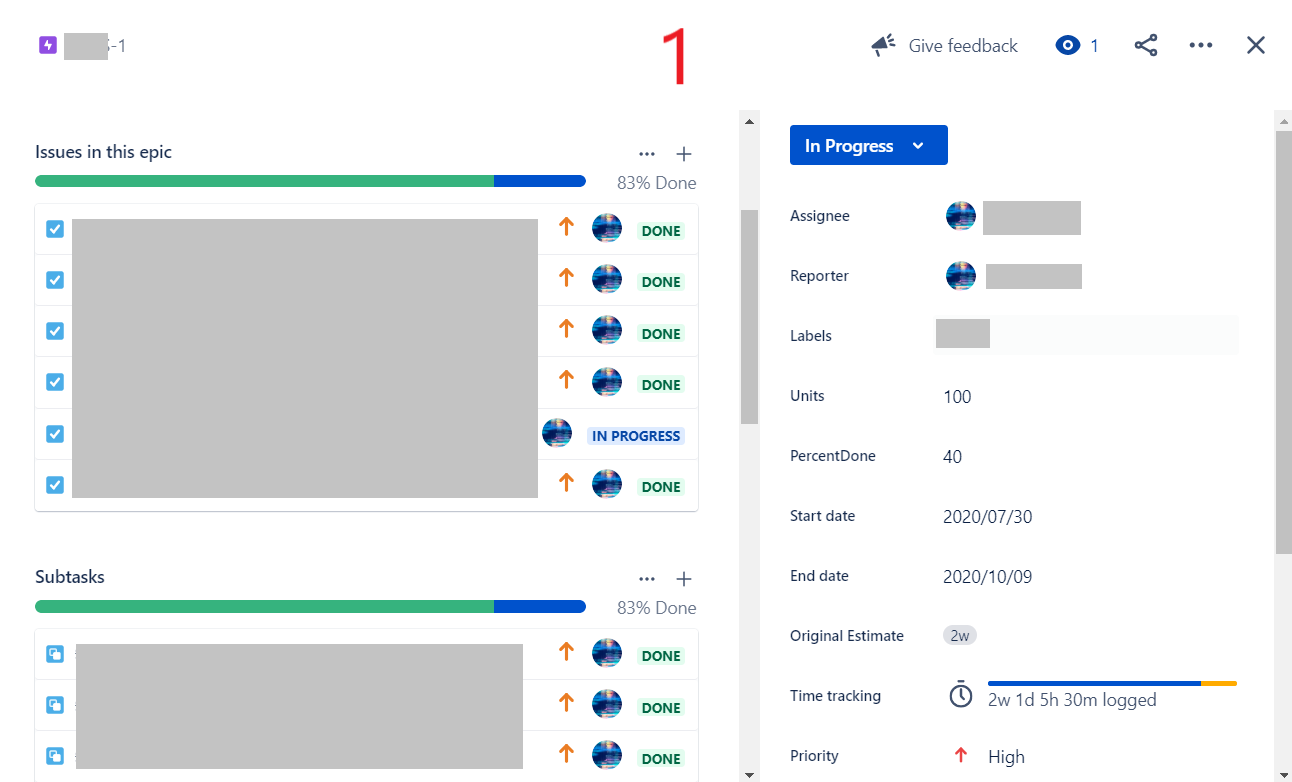Click the 83% Done text under Subtasks
Viewport: 1292px width, 782px height.
tap(656, 608)
